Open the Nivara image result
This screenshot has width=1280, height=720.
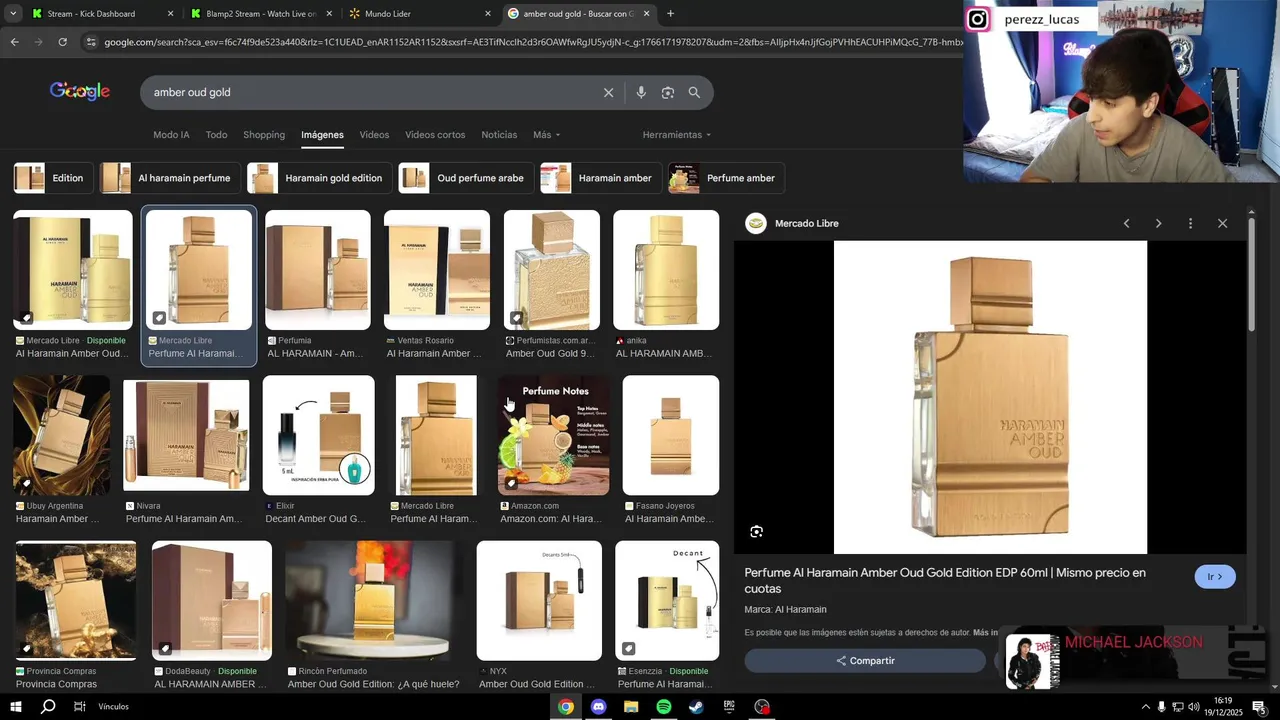186,435
